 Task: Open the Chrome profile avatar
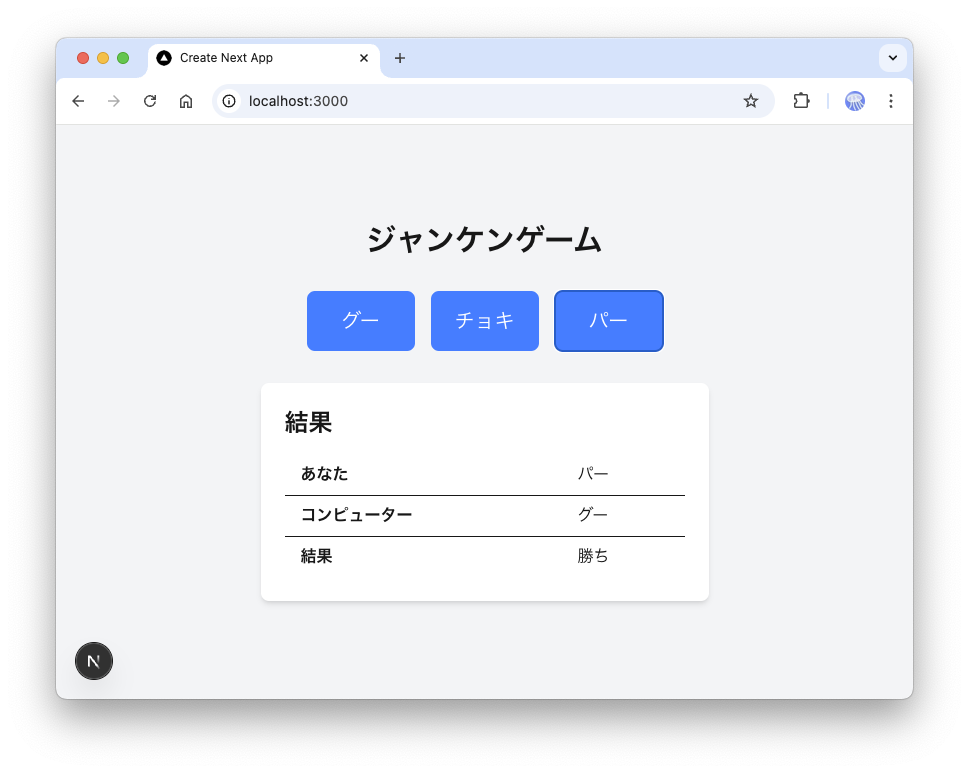pos(855,101)
